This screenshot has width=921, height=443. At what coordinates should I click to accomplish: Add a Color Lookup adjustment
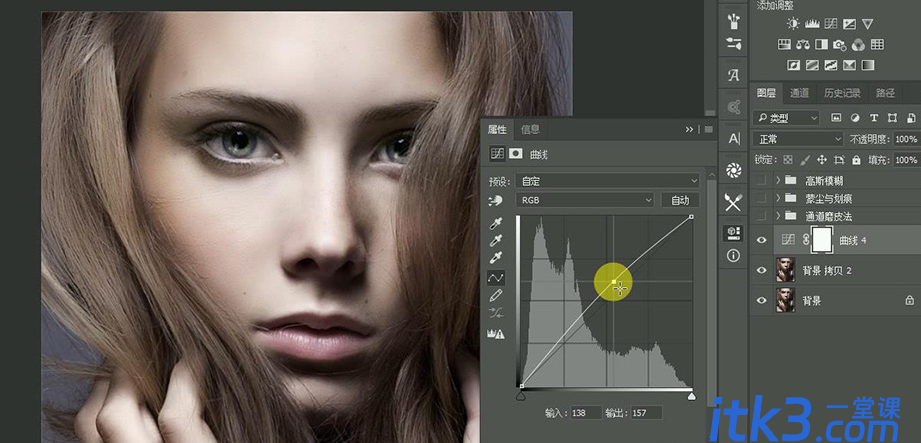[877, 44]
